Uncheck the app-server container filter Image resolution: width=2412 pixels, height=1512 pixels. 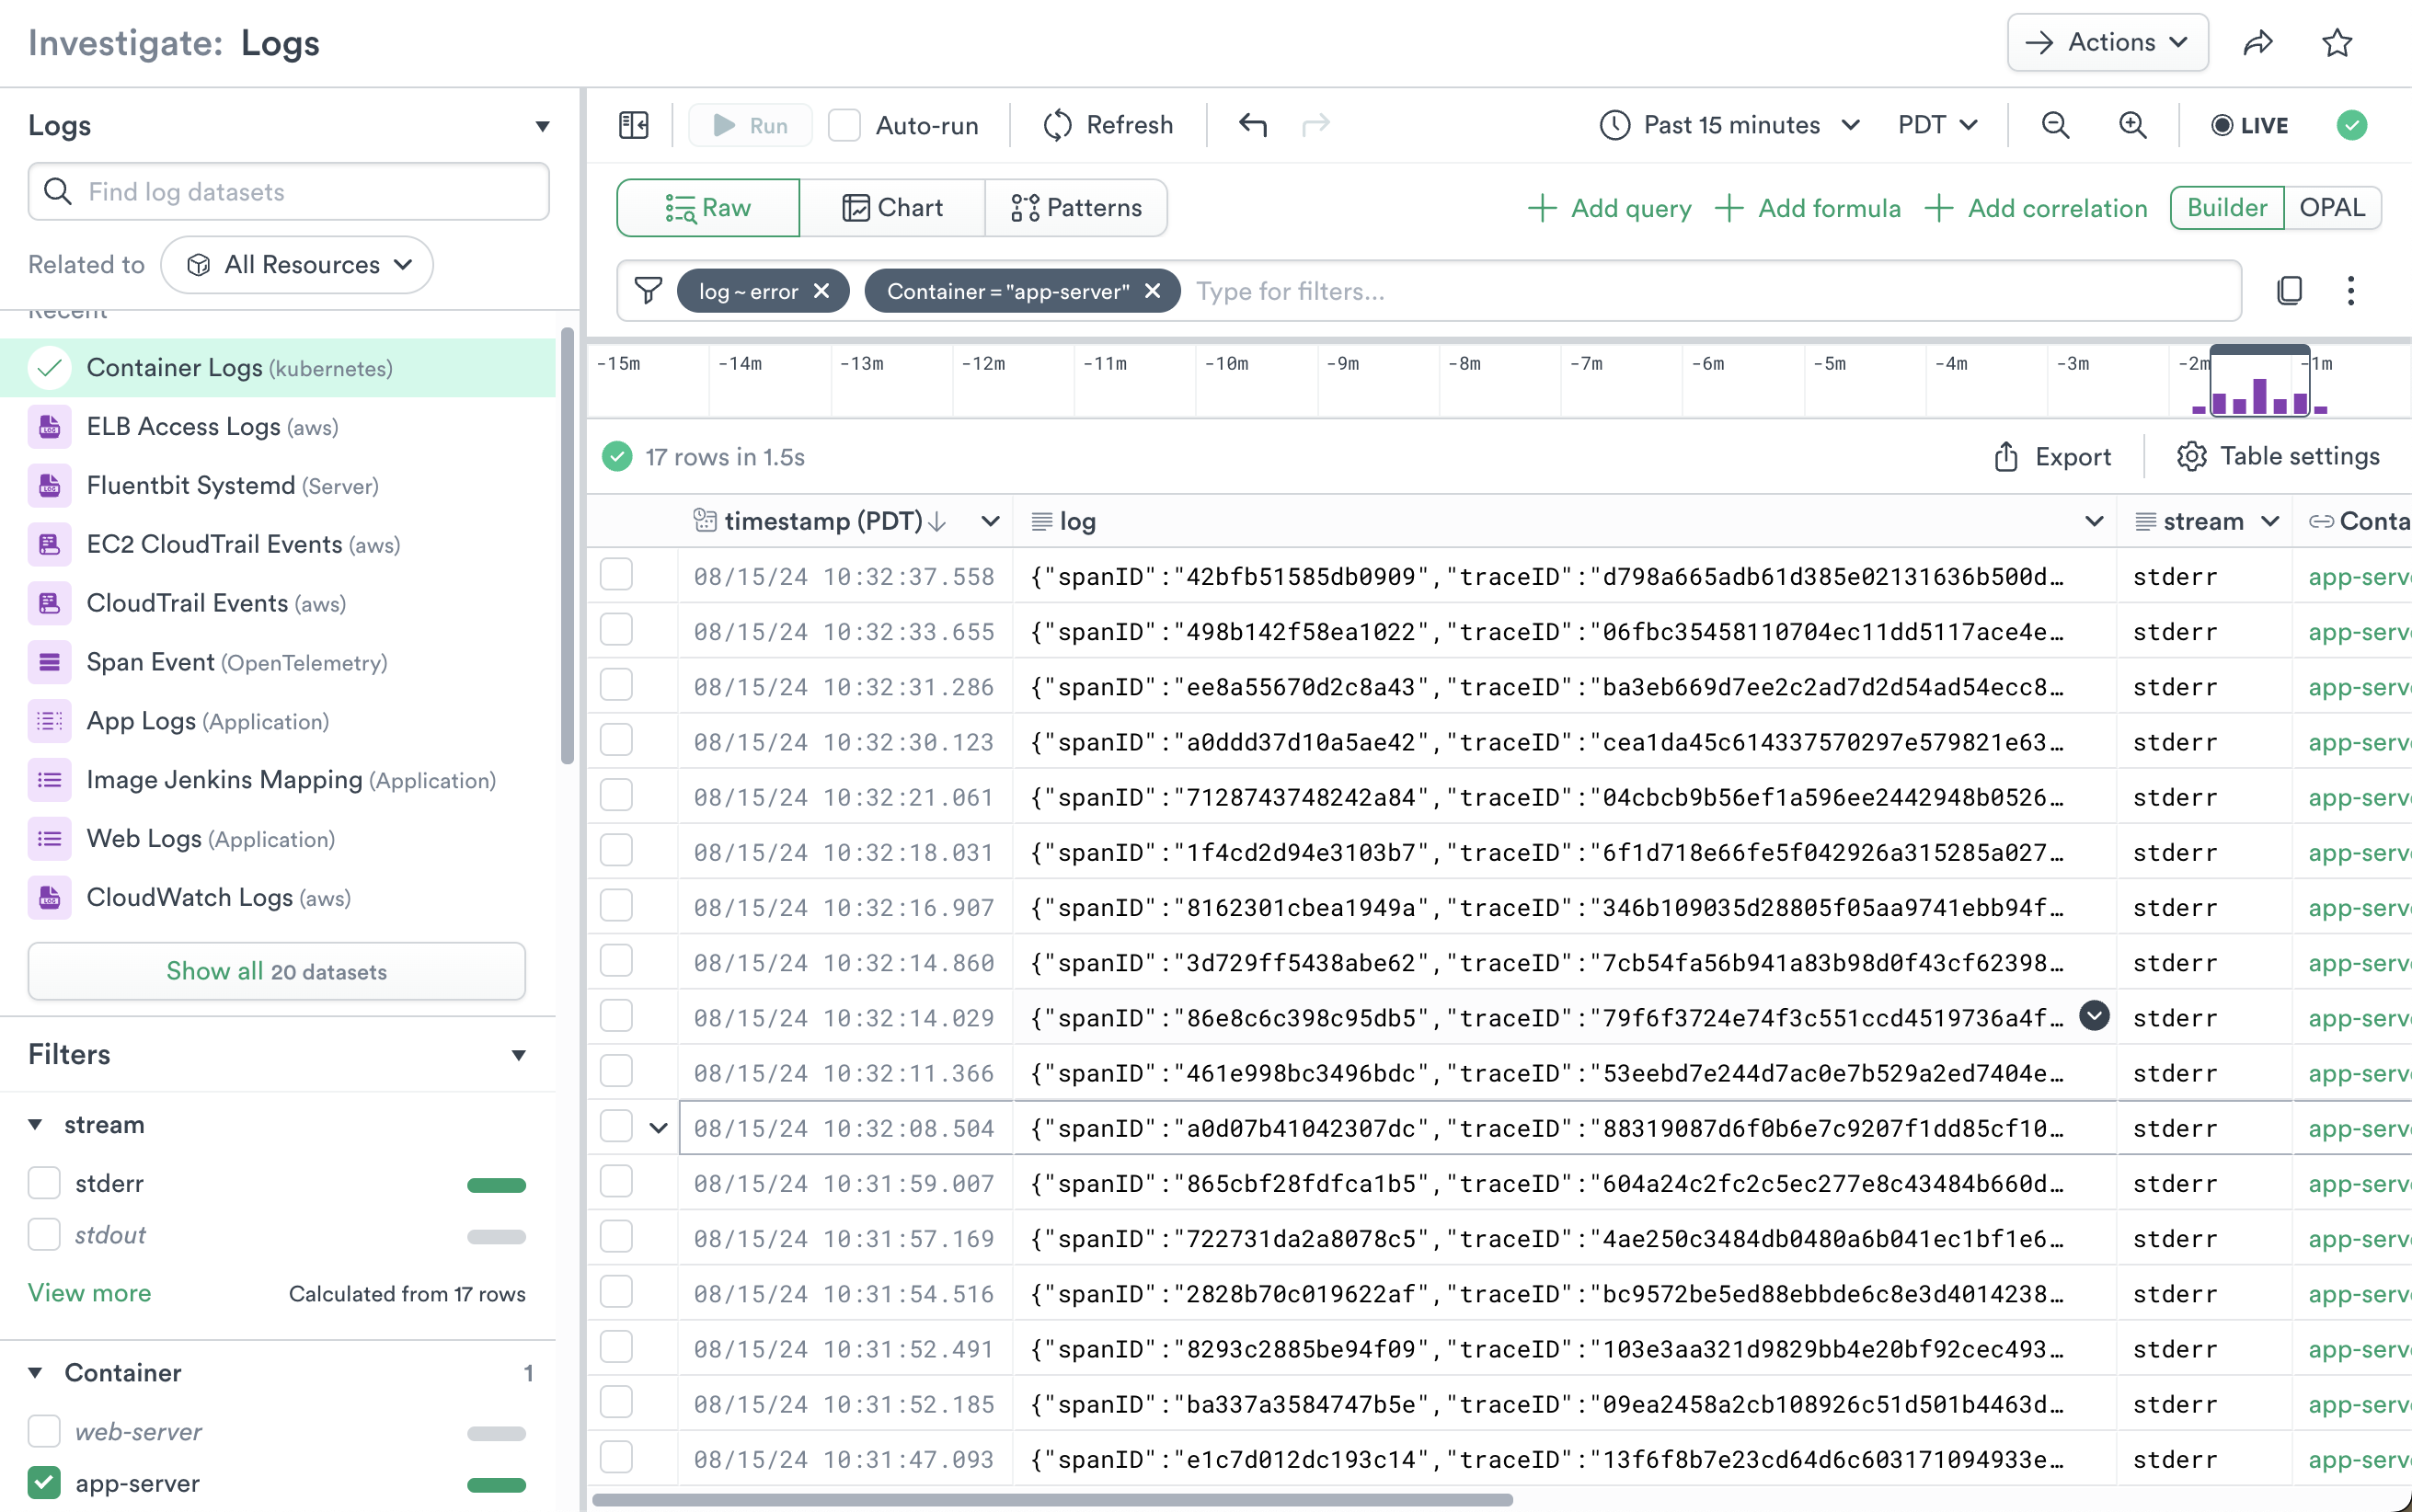coord(44,1483)
